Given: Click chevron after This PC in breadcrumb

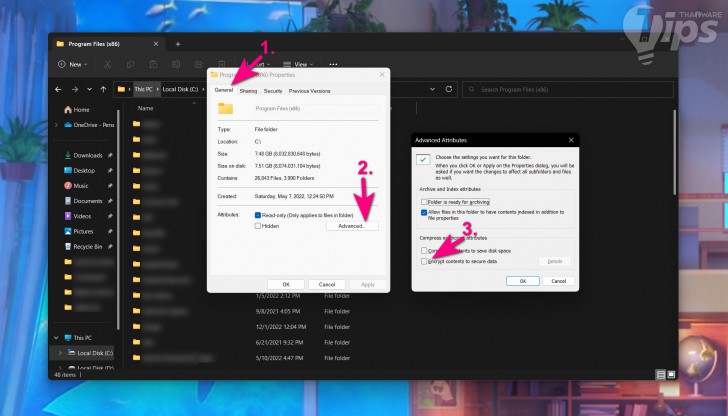Looking at the screenshot, I should click(x=158, y=89).
